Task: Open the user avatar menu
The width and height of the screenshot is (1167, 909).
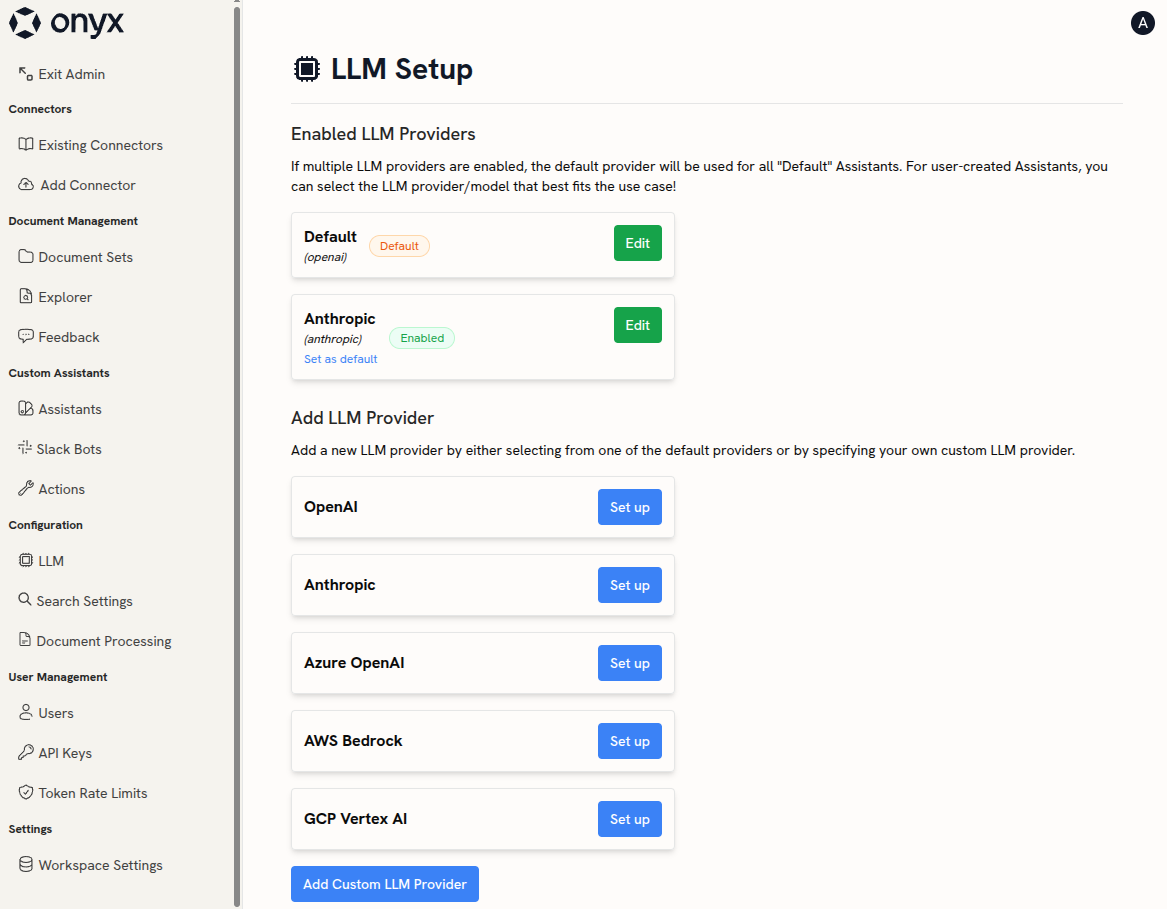Action: [x=1142, y=23]
